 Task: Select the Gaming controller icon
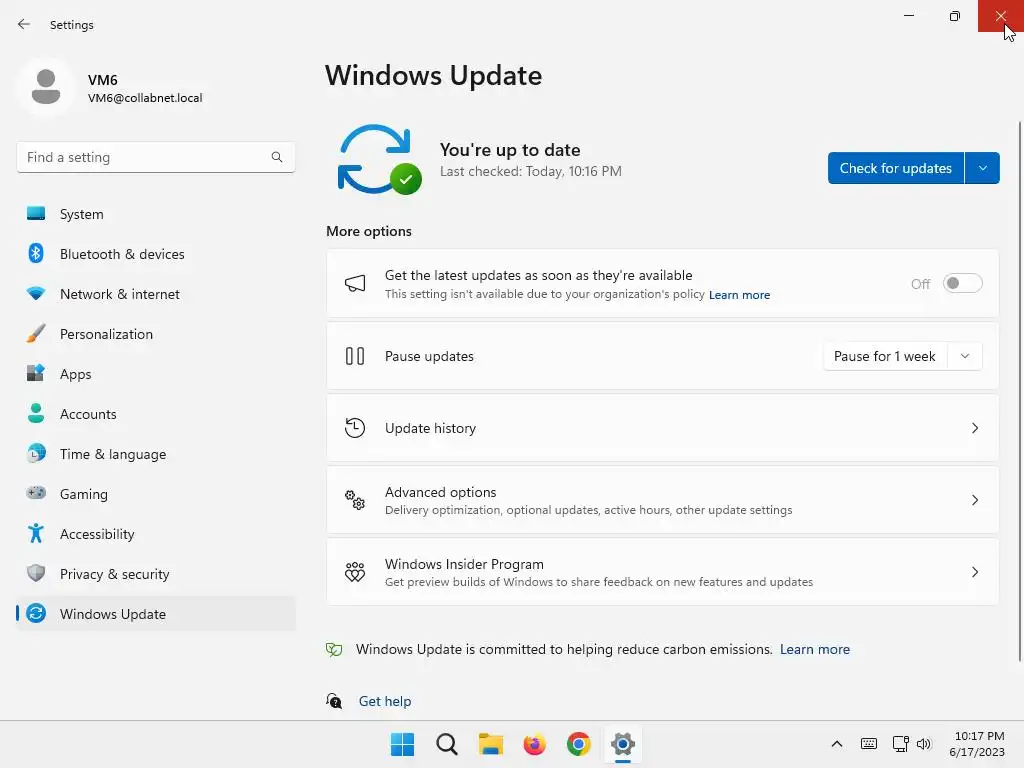coord(36,493)
